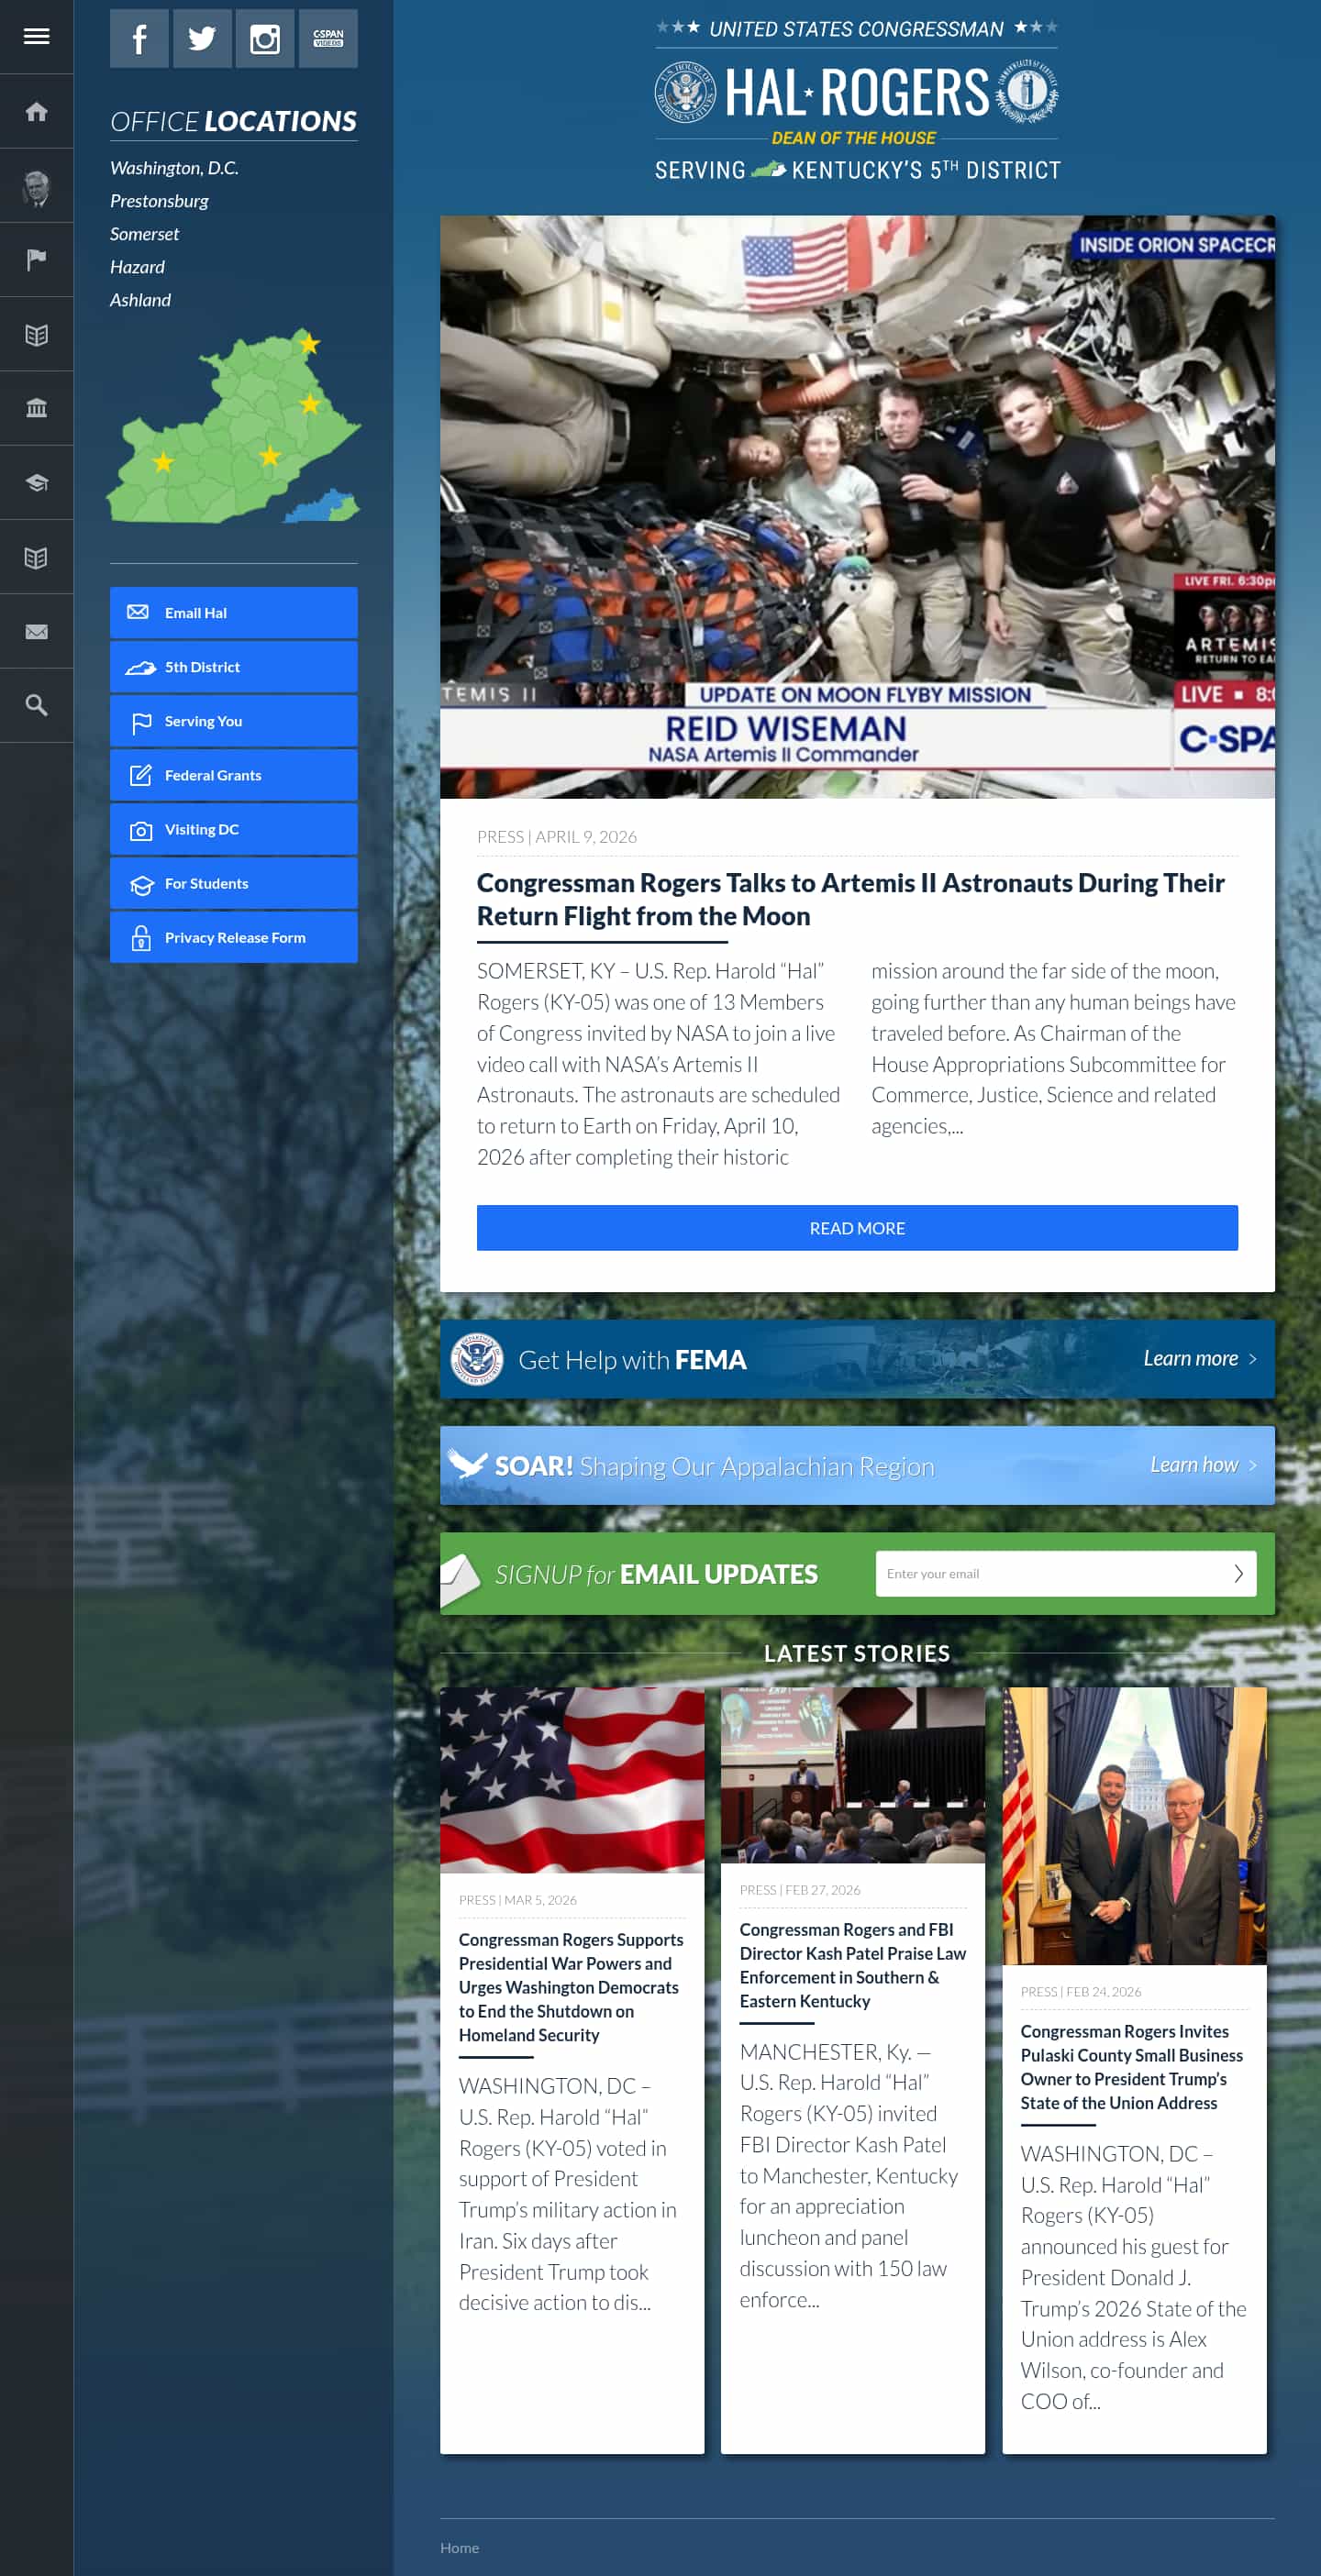1321x2576 pixels.
Task: Open the Presidential War Powers story headline
Action: pyautogui.click(x=571, y=1987)
